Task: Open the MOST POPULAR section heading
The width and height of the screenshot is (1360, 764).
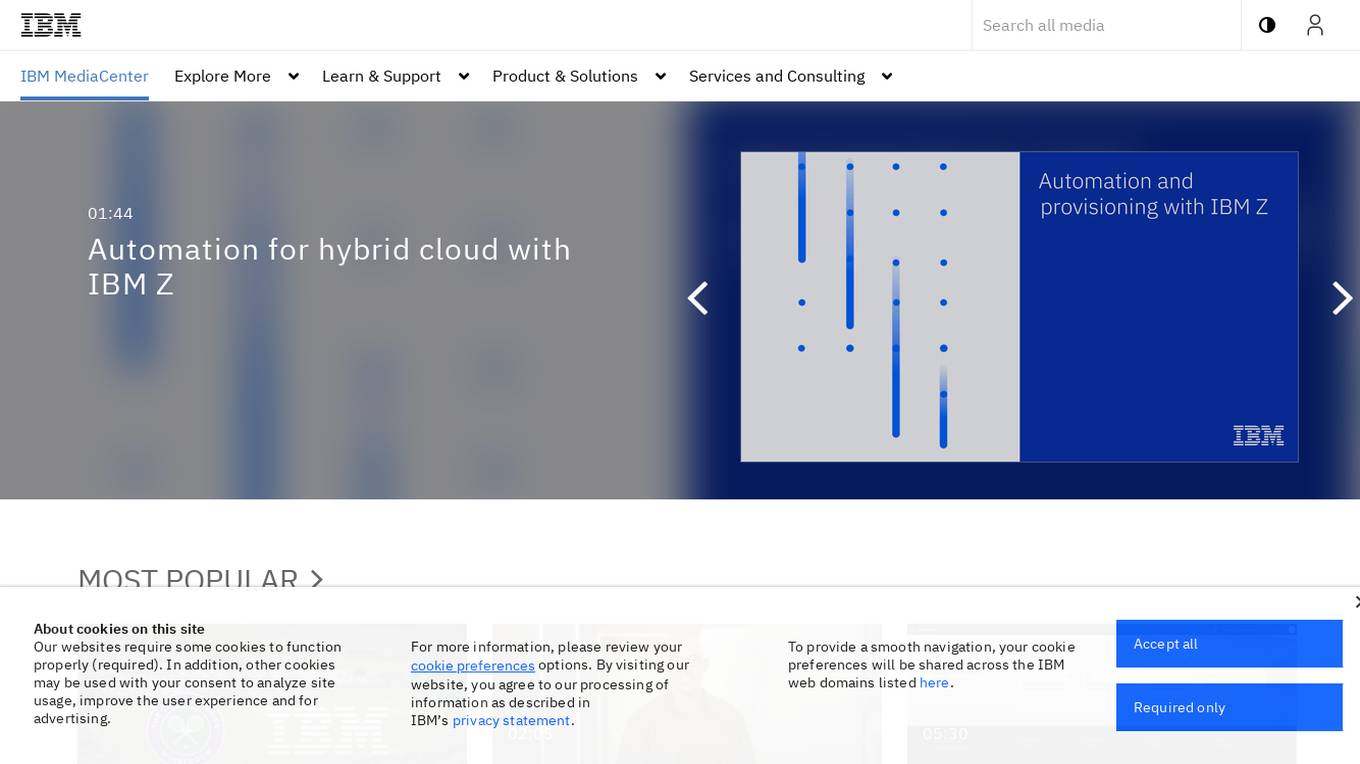Action: point(188,579)
